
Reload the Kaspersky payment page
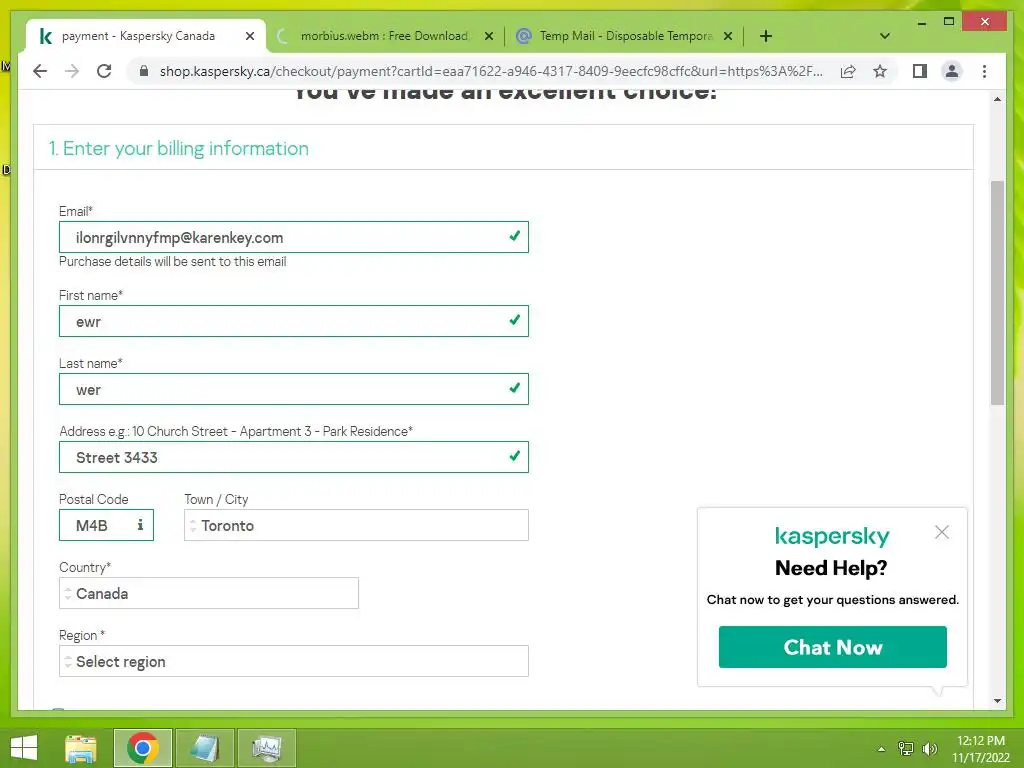[104, 71]
